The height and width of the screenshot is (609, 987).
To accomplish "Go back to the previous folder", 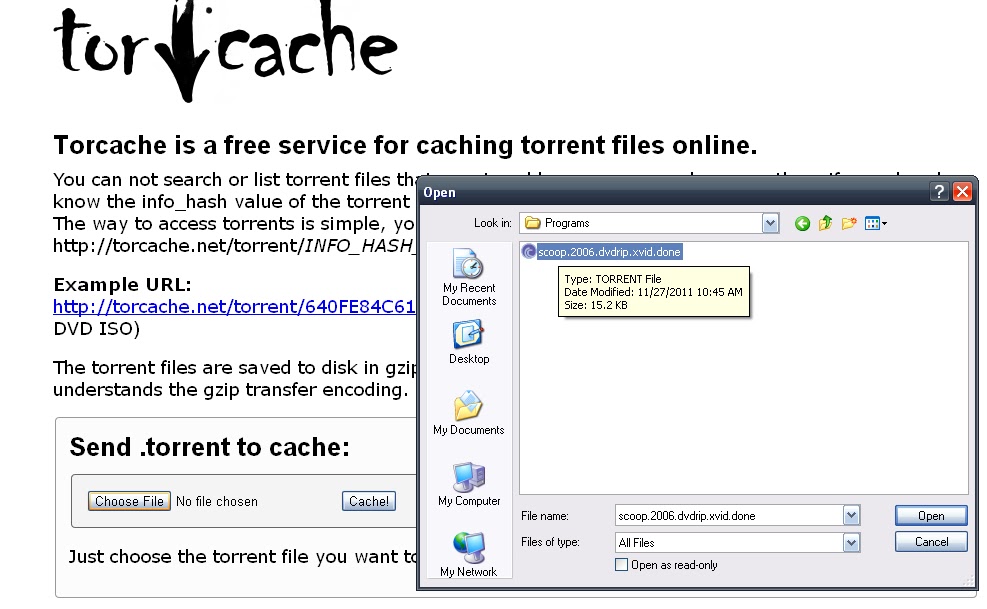I will tap(801, 222).
